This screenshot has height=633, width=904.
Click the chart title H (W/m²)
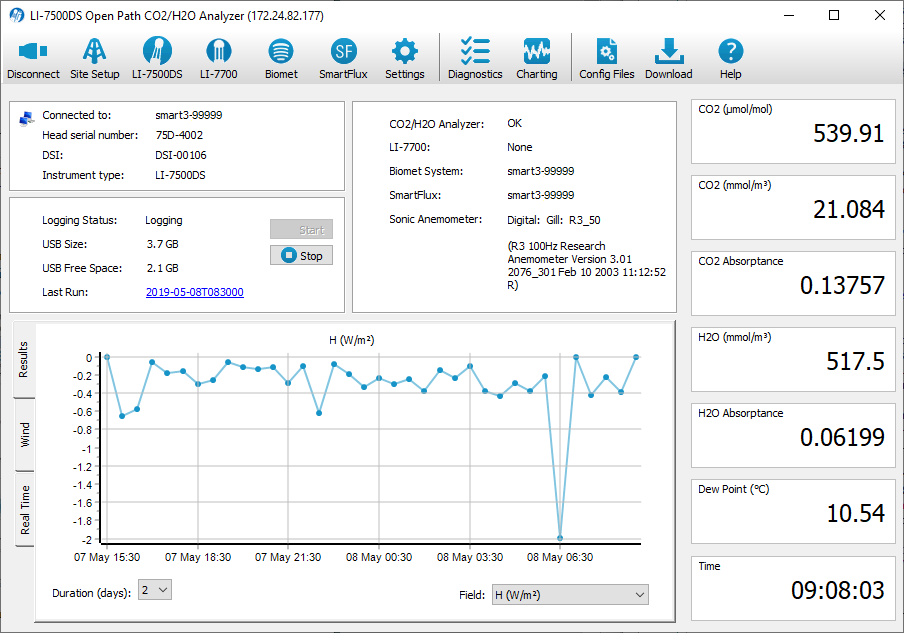click(x=352, y=340)
